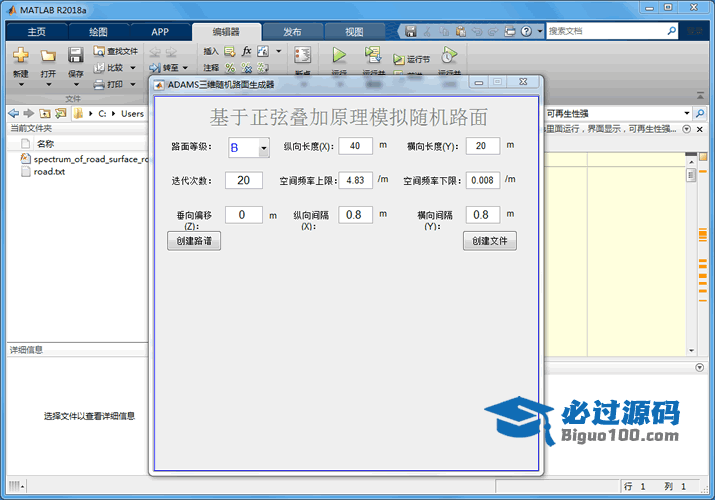
Task: Click the Run and Advance icon
Action: click(373, 55)
